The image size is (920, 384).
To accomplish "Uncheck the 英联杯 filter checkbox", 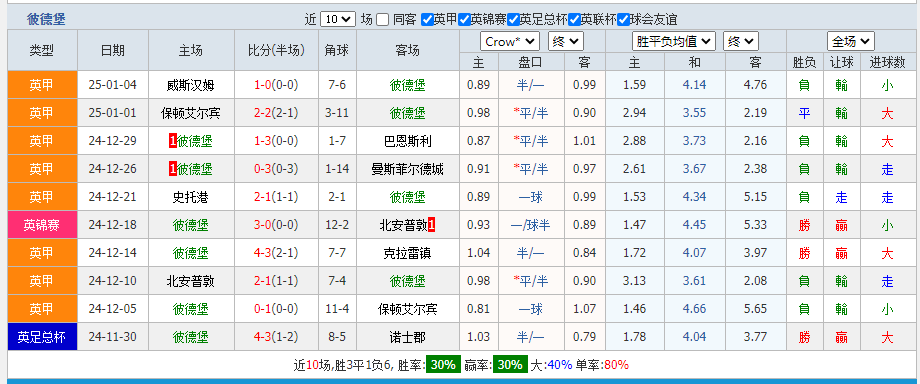I will (574, 19).
